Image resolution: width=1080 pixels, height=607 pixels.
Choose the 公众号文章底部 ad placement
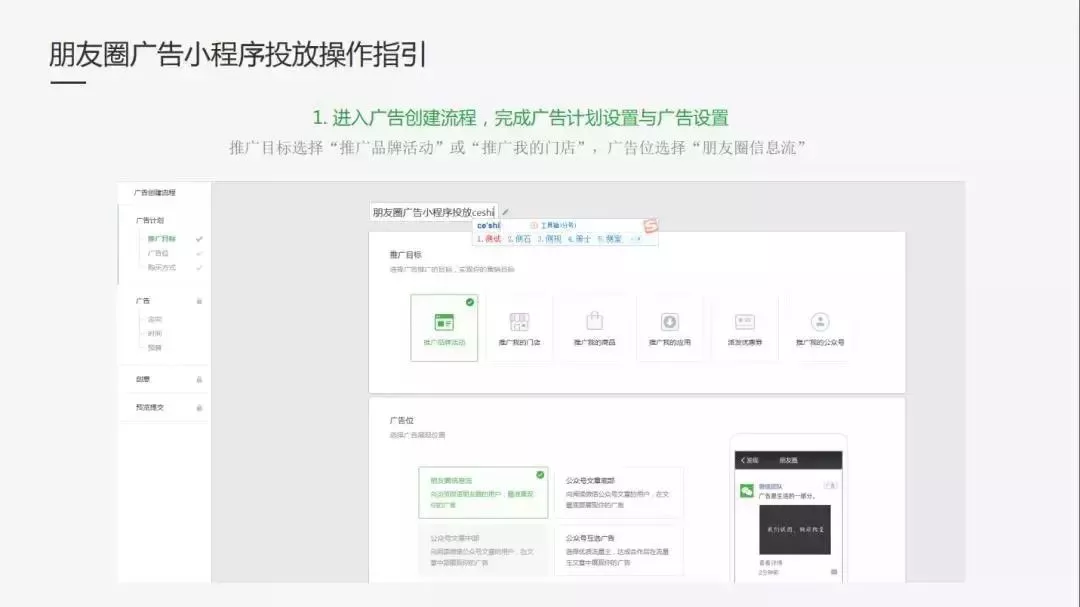pyautogui.click(x=619, y=493)
